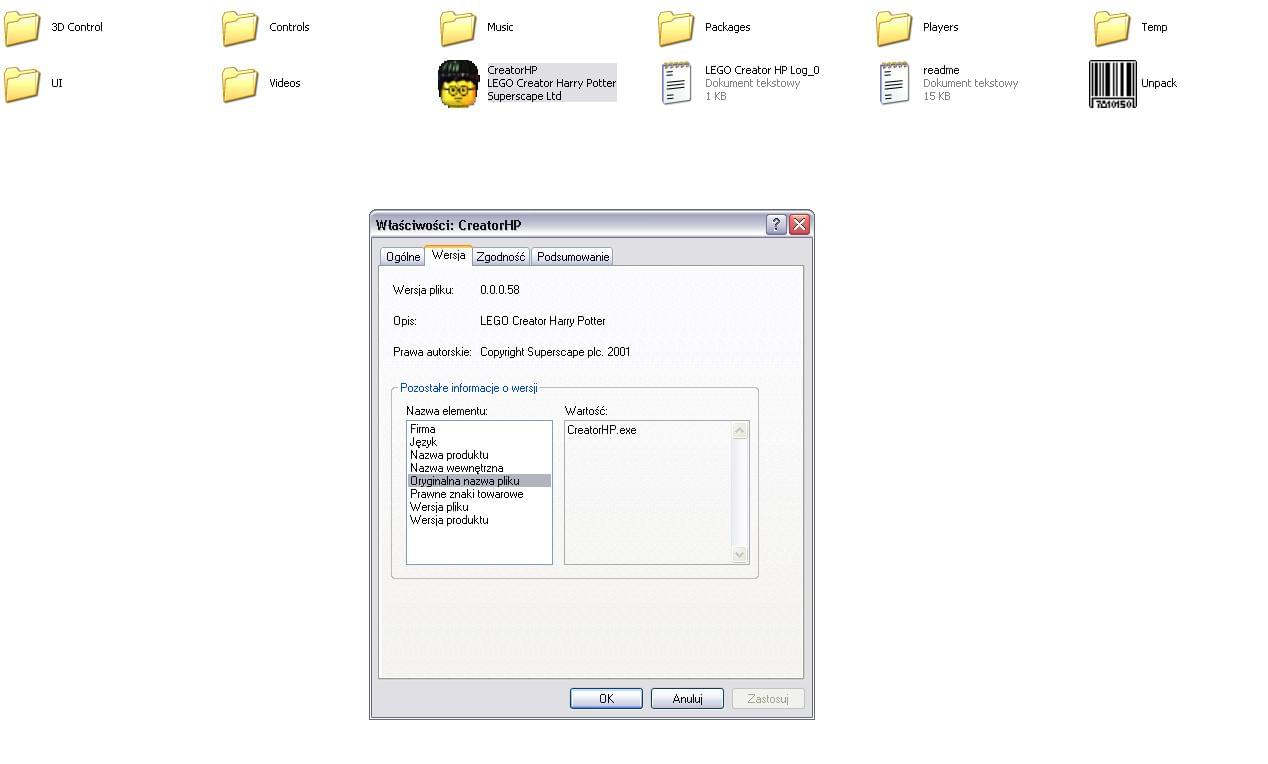The image size is (1268, 764).
Task: Click the Music folder name
Action: tap(500, 27)
